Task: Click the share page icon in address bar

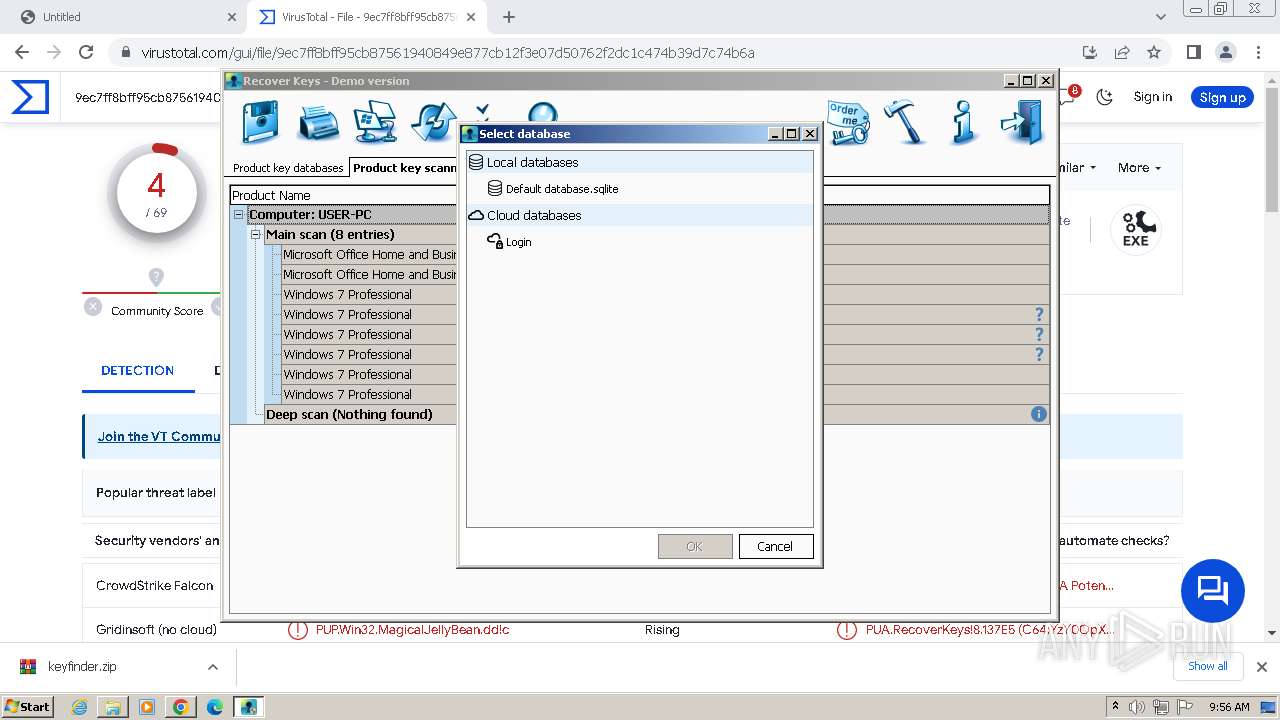Action: coord(1122,52)
